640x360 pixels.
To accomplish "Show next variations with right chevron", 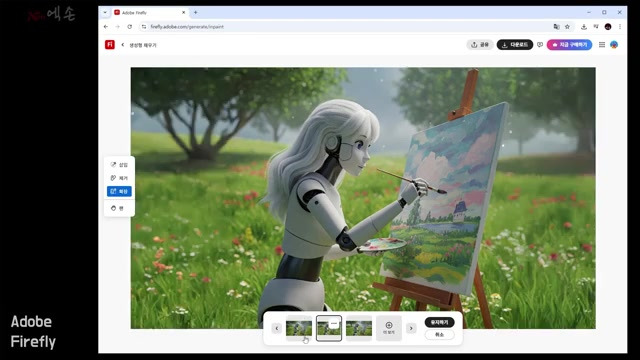I will click(411, 328).
